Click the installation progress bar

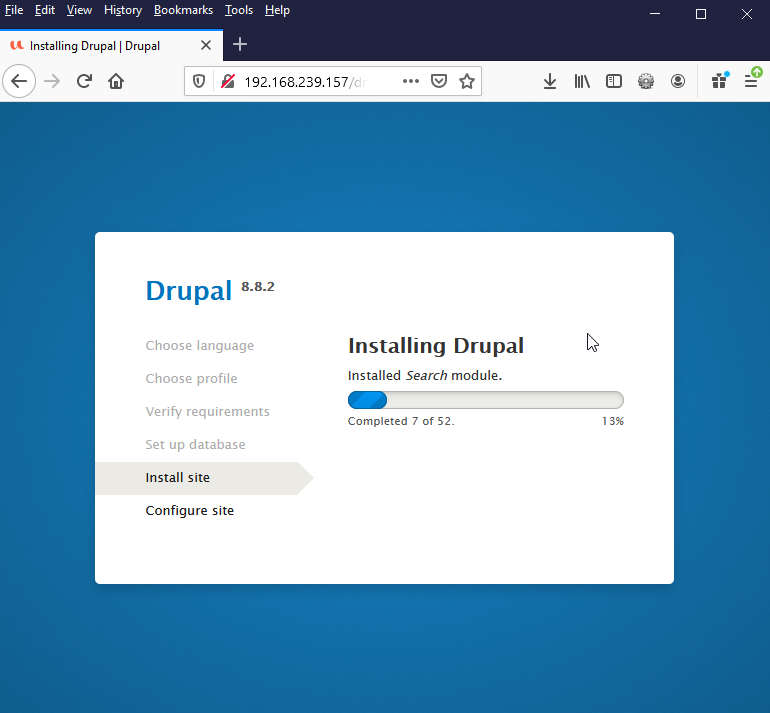485,400
